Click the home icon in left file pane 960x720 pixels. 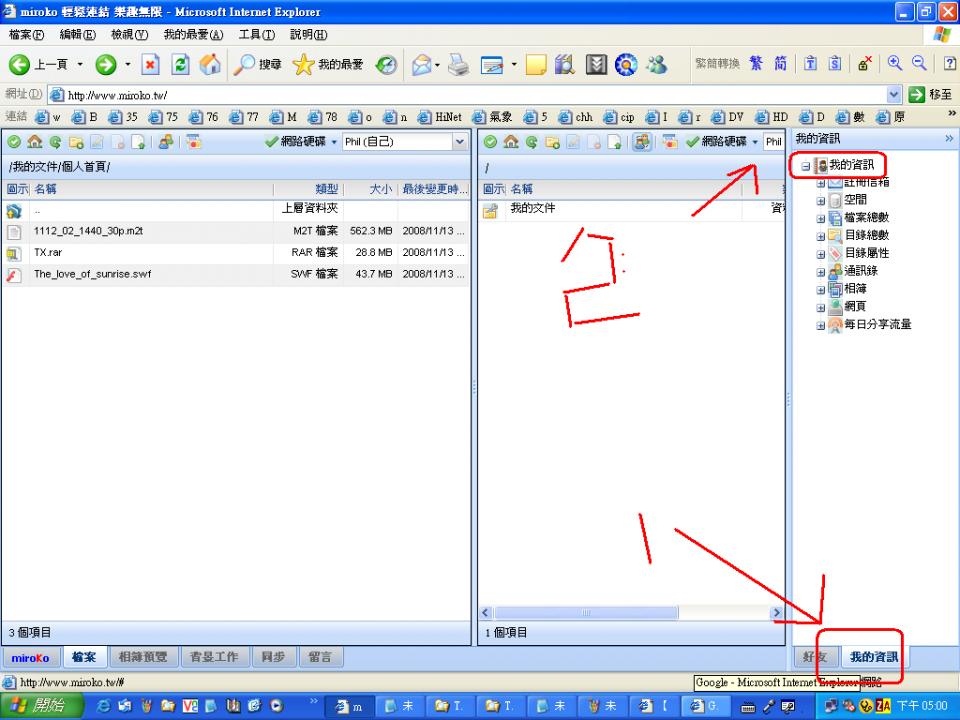point(35,142)
